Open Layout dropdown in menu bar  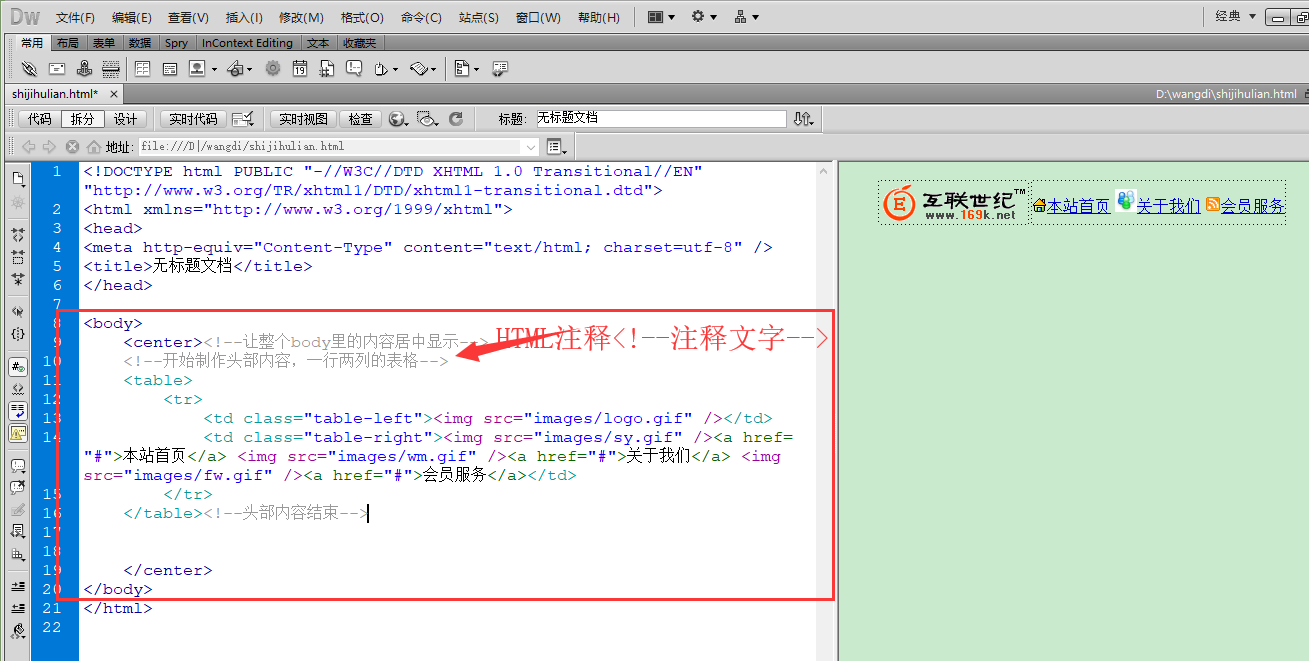[662, 17]
